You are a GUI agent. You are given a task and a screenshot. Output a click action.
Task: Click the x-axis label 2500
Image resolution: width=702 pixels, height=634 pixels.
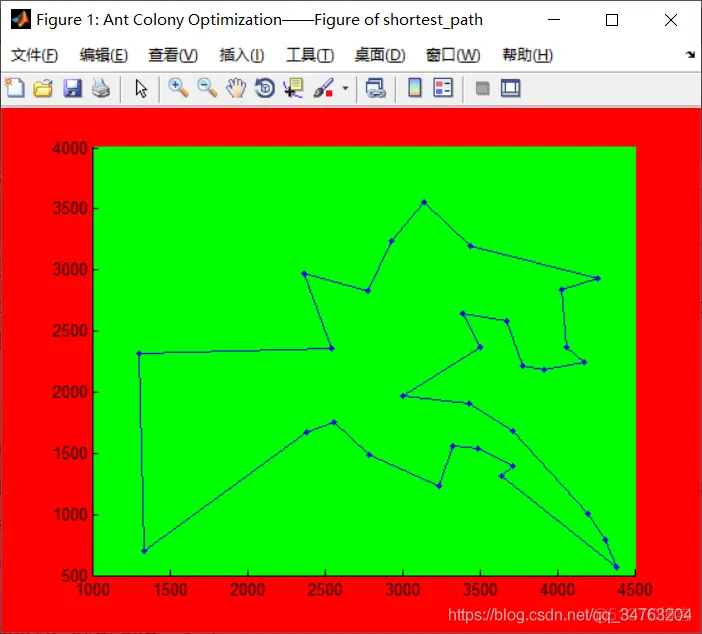click(325, 589)
